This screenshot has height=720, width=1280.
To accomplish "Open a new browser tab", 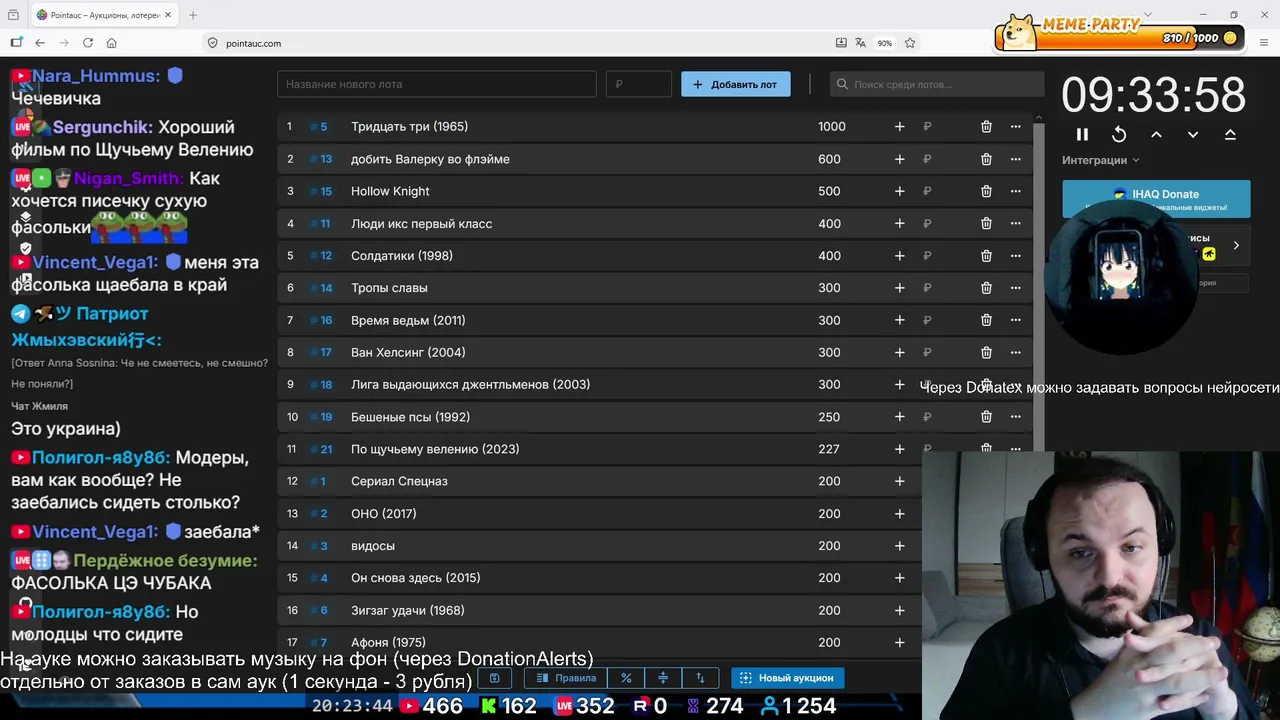I will point(193,15).
